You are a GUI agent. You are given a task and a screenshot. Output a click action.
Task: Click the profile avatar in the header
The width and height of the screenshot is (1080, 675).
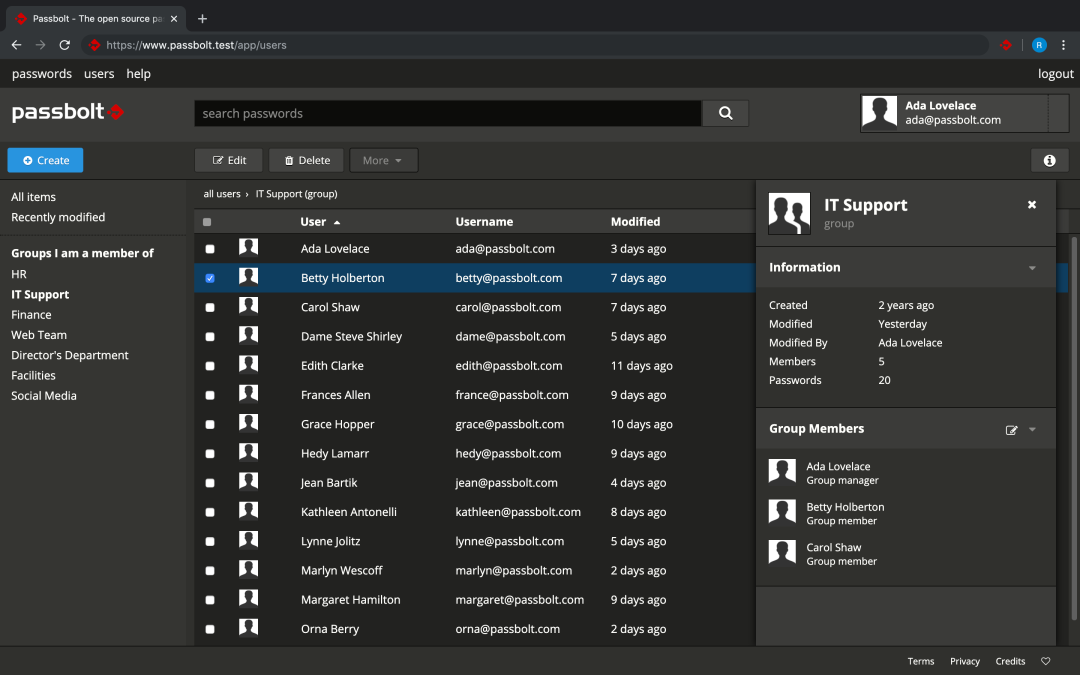point(880,113)
